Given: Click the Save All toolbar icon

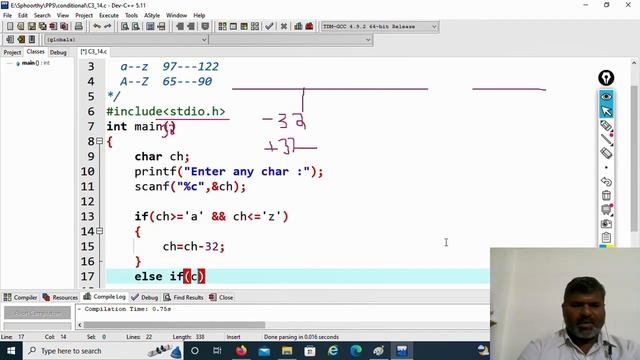Looking at the screenshot, I should tap(42, 27).
